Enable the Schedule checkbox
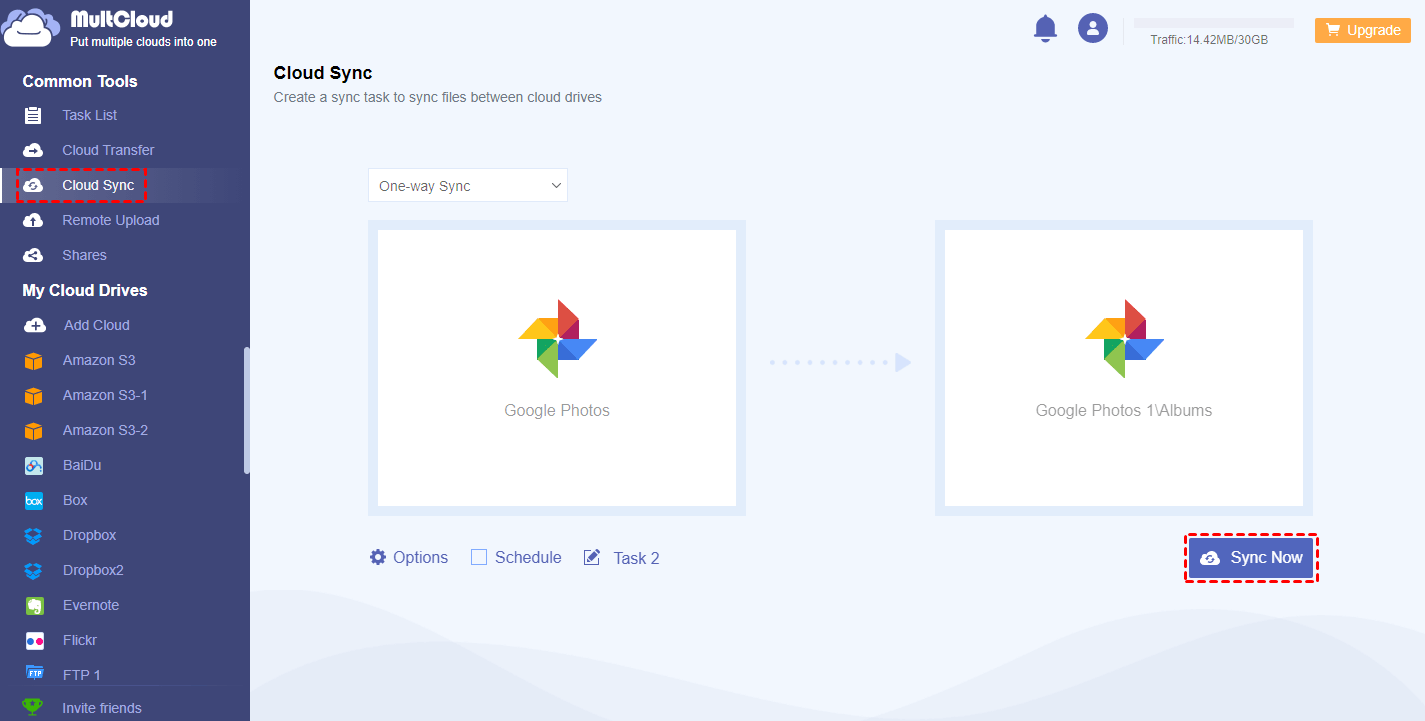The width and height of the screenshot is (1425, 721). [x=479, y=557]
